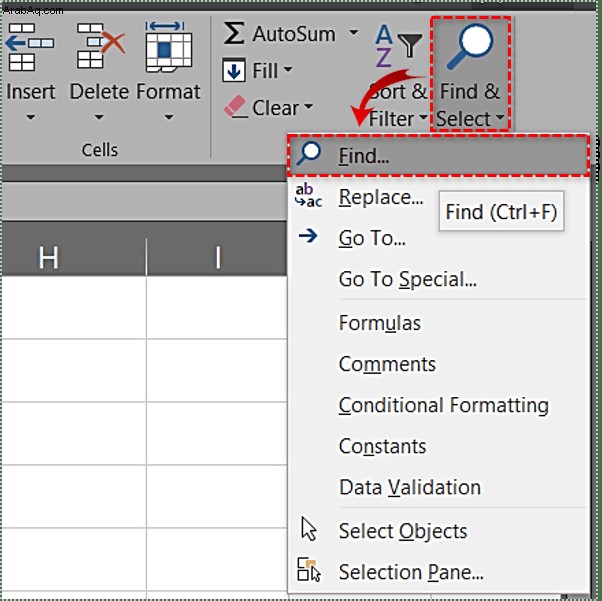Viewport: 602px width, 601px height.
Task: Click the Clear button label
Action: click(x=275, y=108)
